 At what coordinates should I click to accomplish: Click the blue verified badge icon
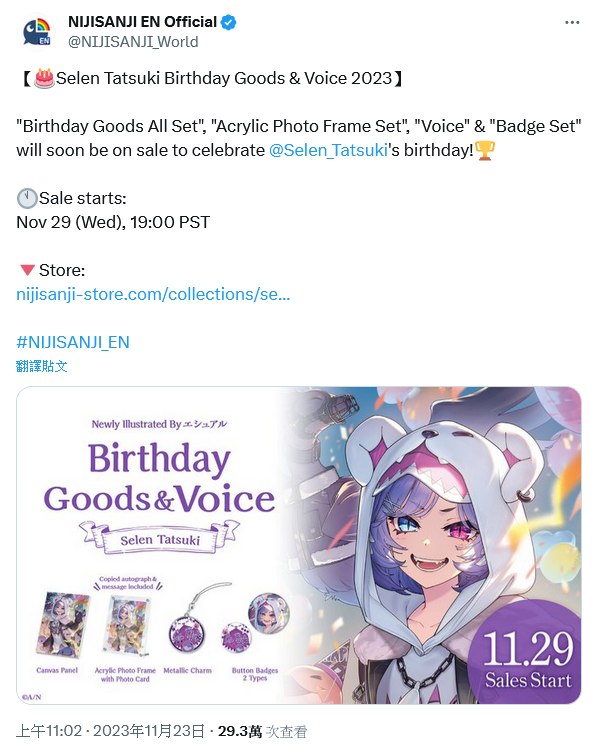click(229, 22)
